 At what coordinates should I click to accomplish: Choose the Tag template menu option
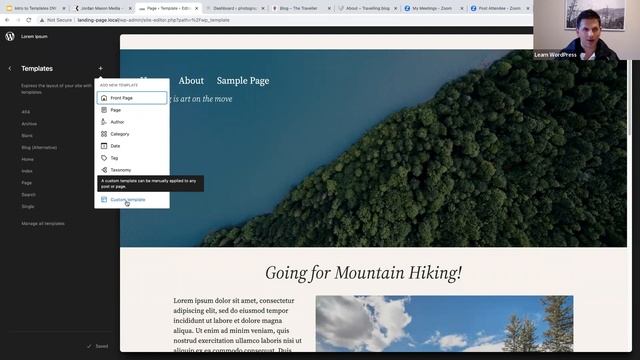click(132, 158)
